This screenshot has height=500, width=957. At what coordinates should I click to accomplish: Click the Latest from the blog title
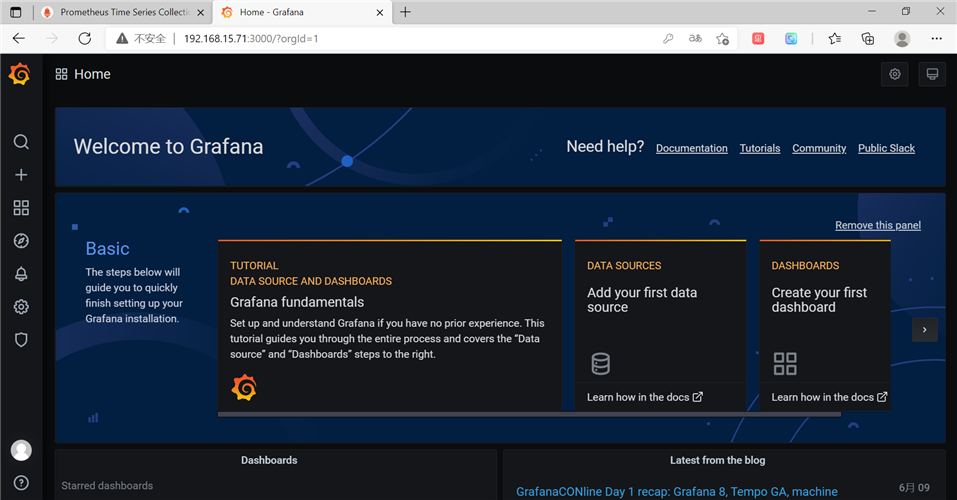coord(717,460)
